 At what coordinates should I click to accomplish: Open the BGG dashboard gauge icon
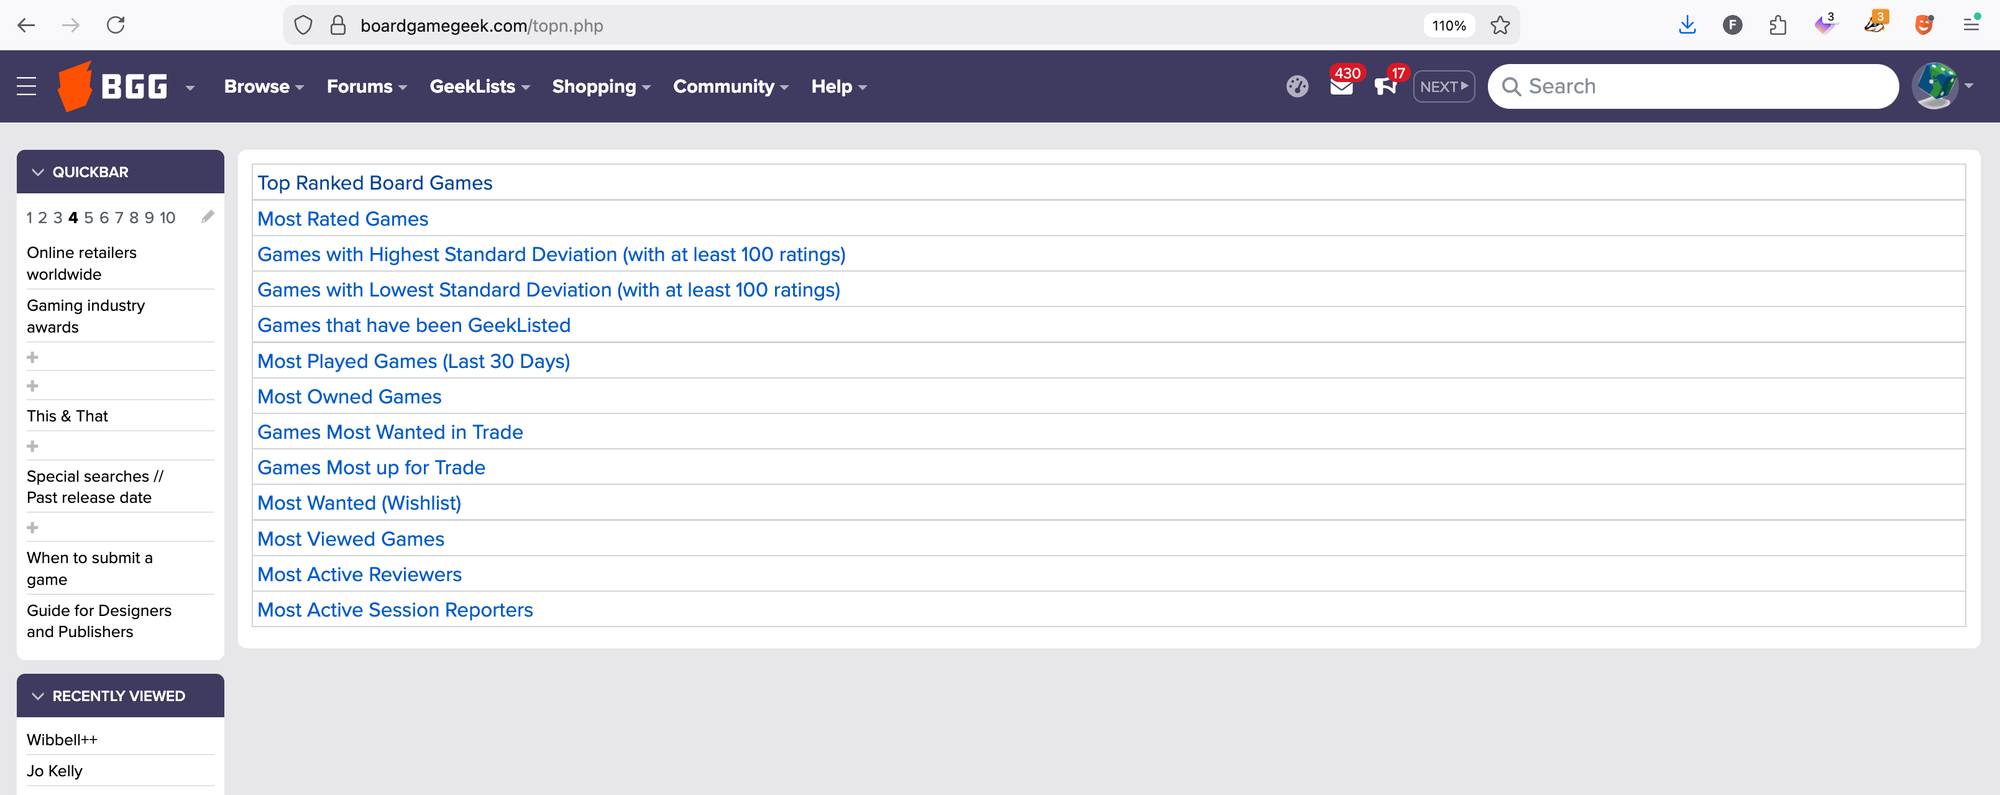click(x=1297, y=86)
